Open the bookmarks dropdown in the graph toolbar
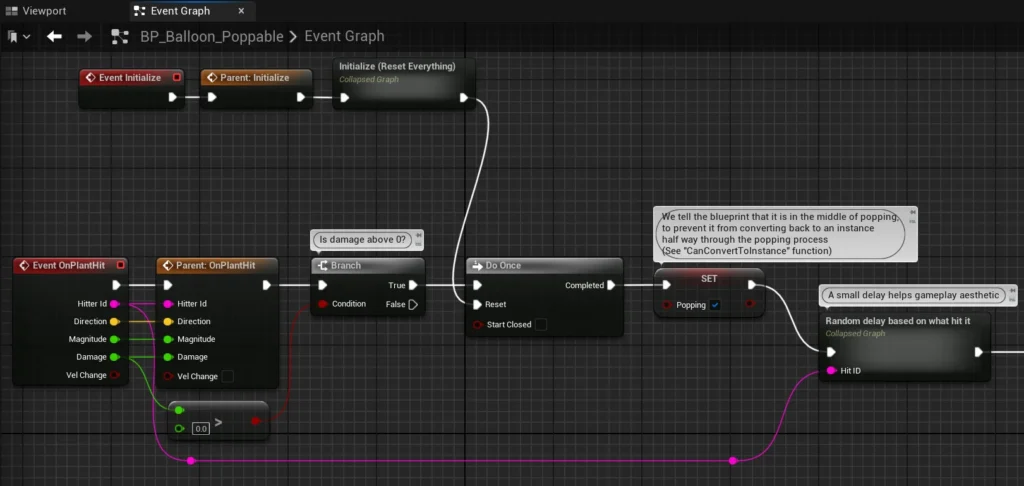The width and height of the screenshot is (1024, 486). (18, 36)
